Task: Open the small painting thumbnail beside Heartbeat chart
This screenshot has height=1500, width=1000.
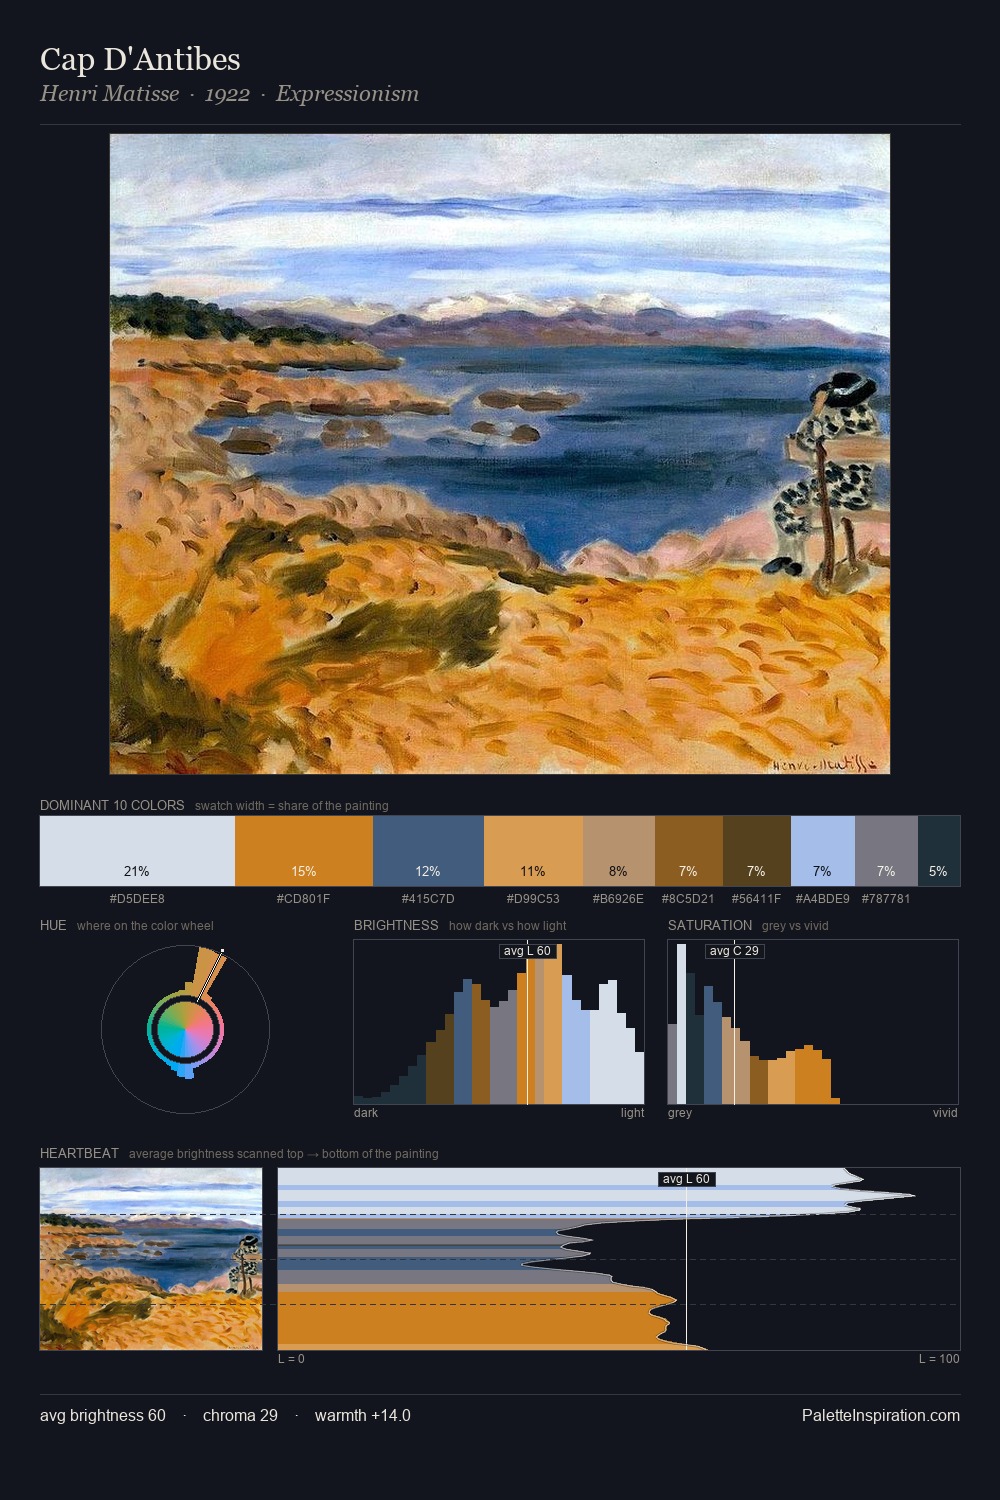Action: coord(151,1259)
